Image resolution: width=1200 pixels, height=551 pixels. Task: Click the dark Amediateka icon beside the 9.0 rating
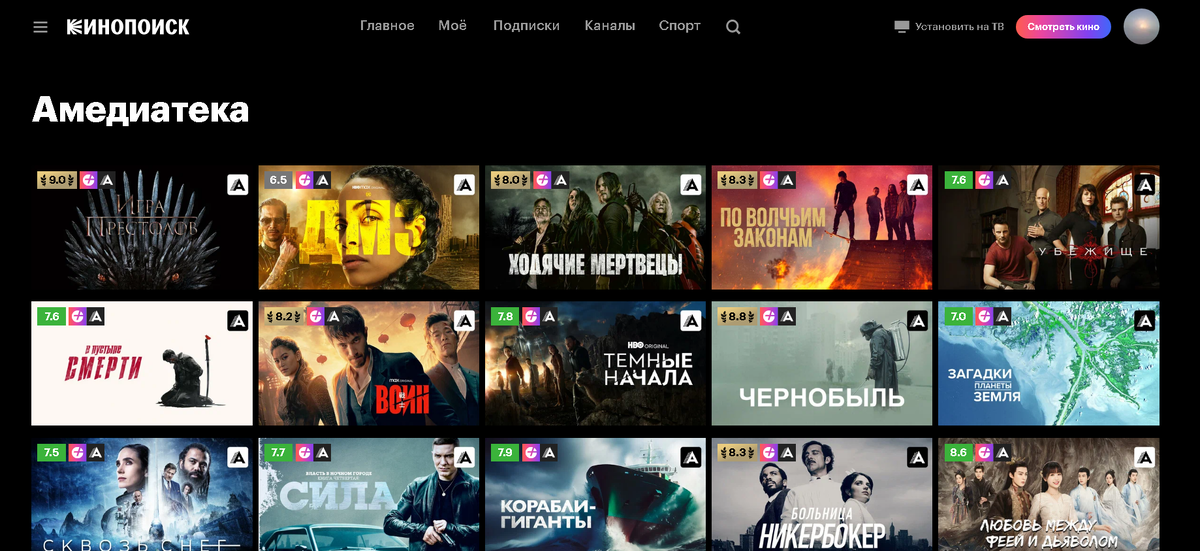[x=108, y=180]
